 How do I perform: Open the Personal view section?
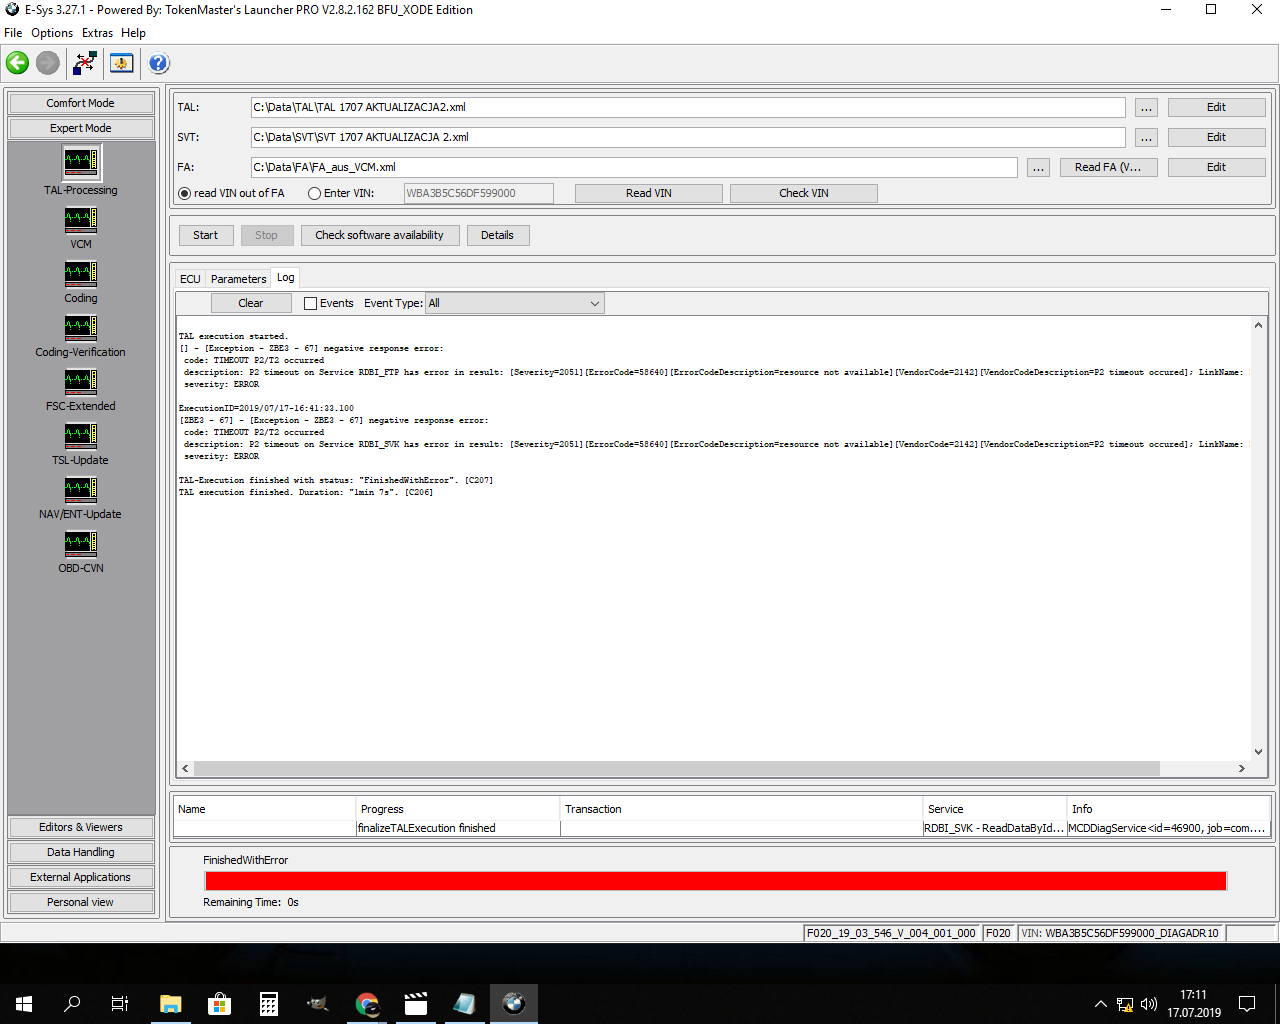point(81,902)
